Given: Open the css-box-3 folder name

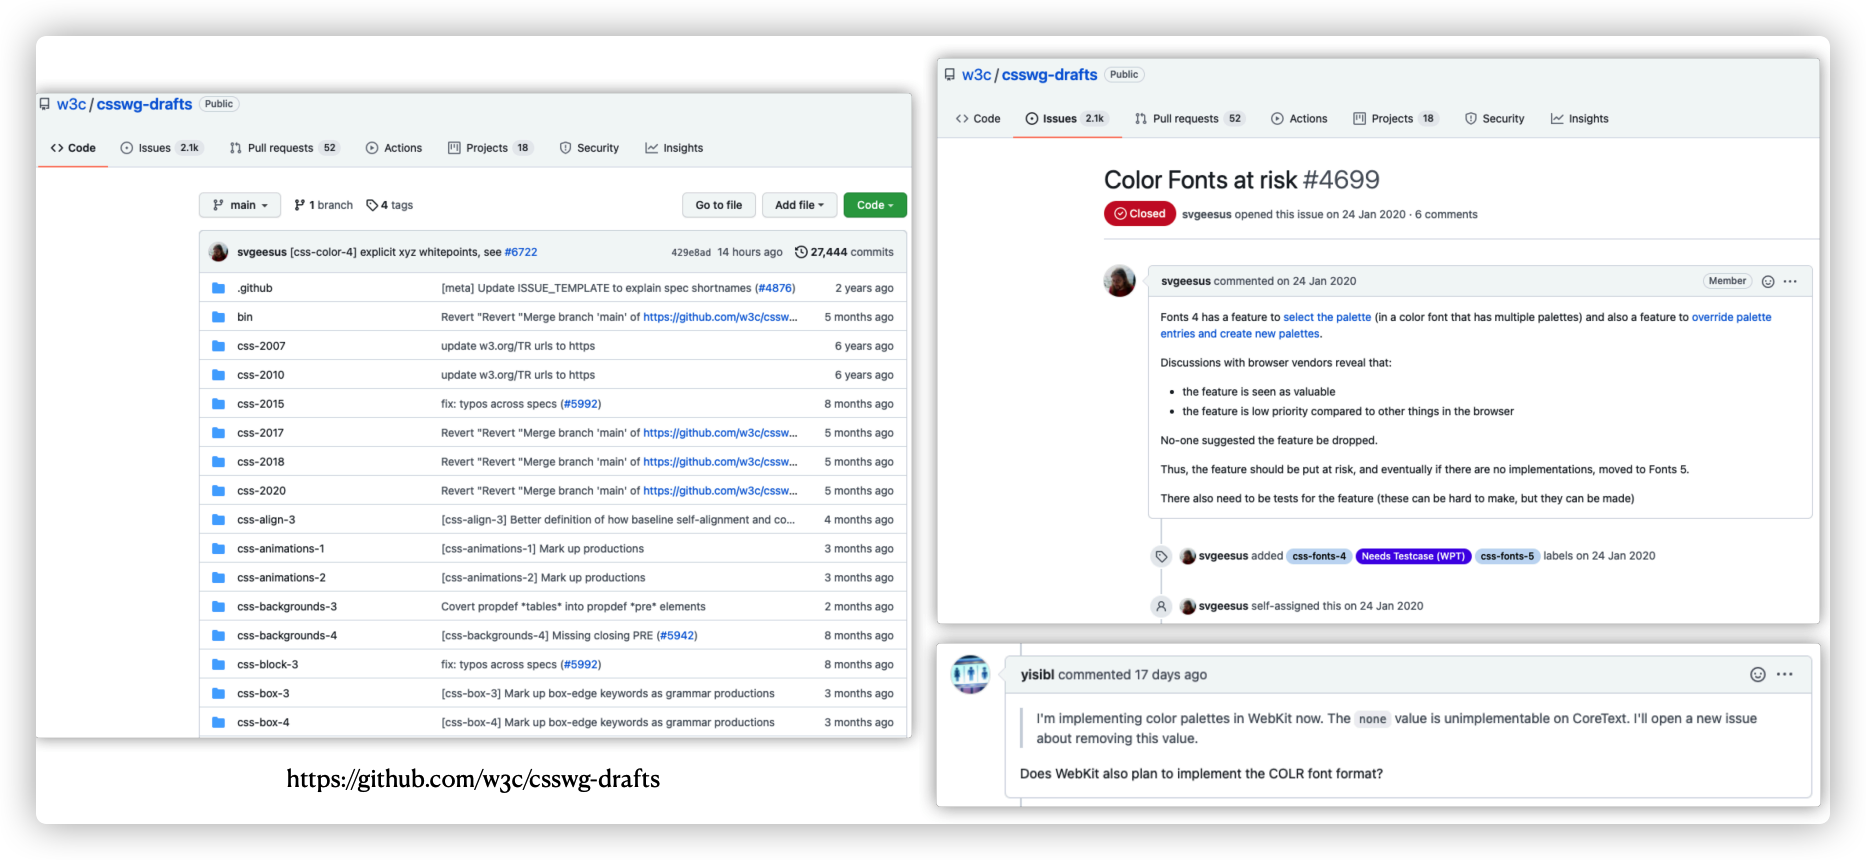Looking at the screenshot, I should [x=263, y=694].
